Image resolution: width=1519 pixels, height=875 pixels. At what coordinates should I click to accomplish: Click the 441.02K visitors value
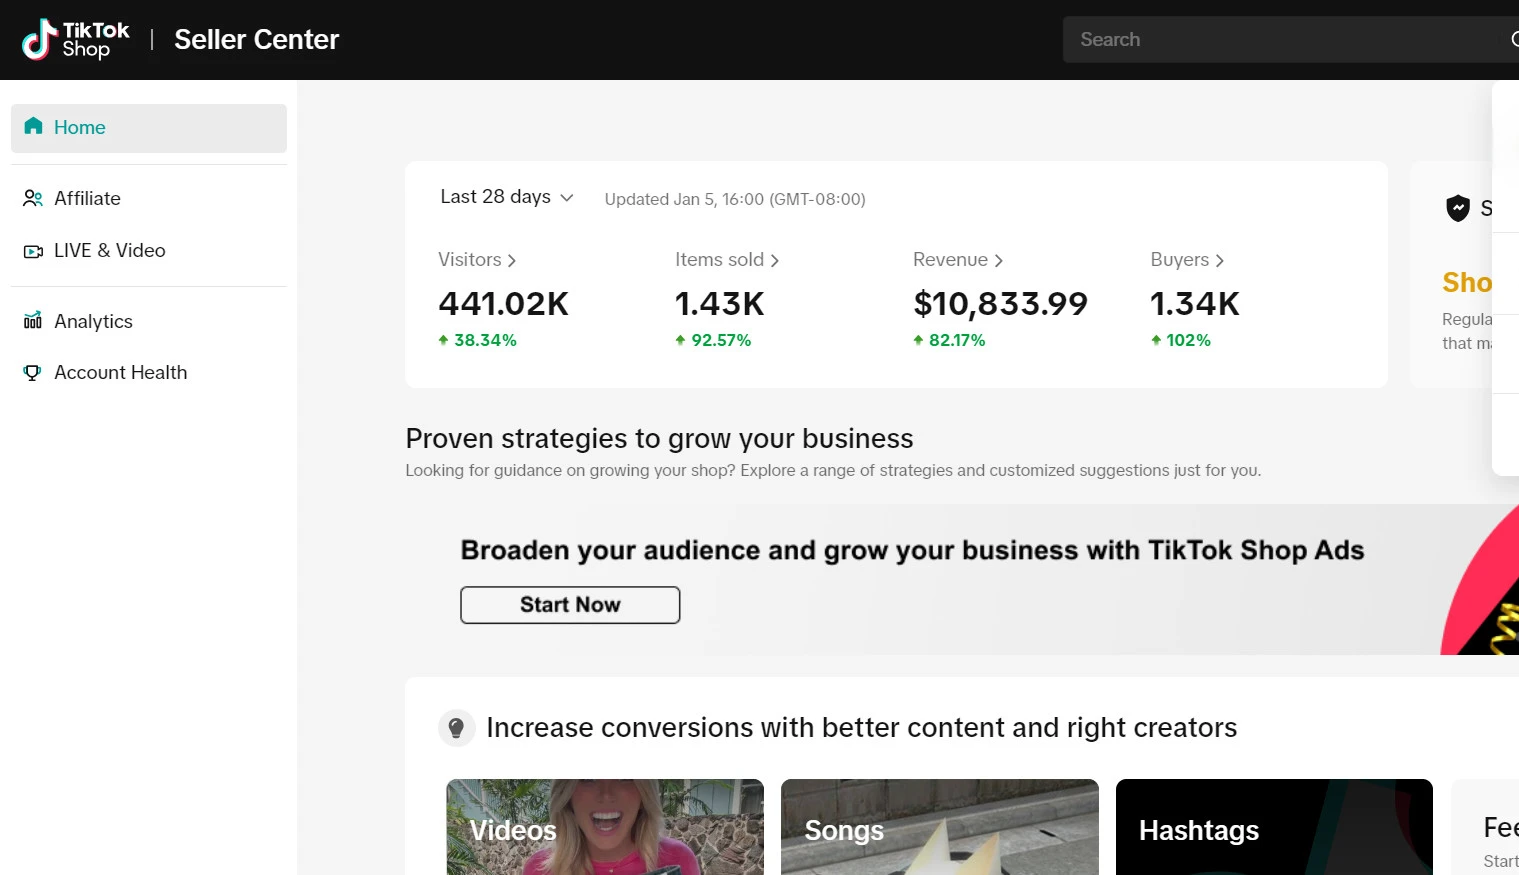[503, 304]
